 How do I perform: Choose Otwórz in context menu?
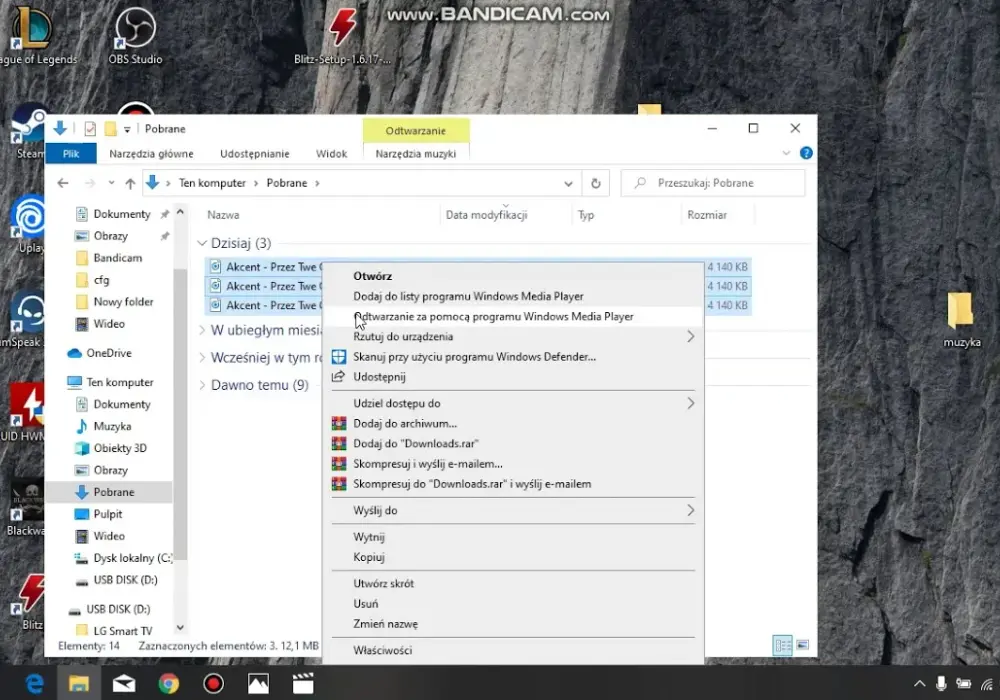pyautogui.click(x=513, y=276)
